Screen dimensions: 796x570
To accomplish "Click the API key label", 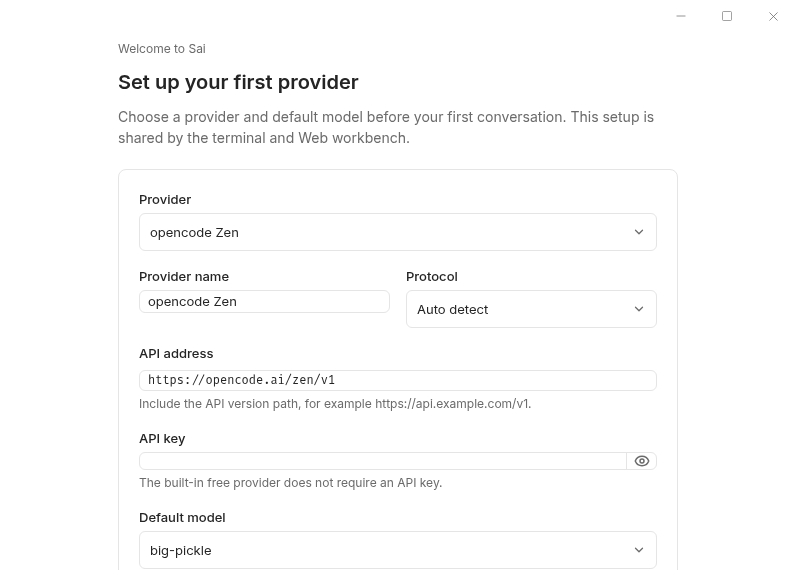I will [x=162, y=439].
